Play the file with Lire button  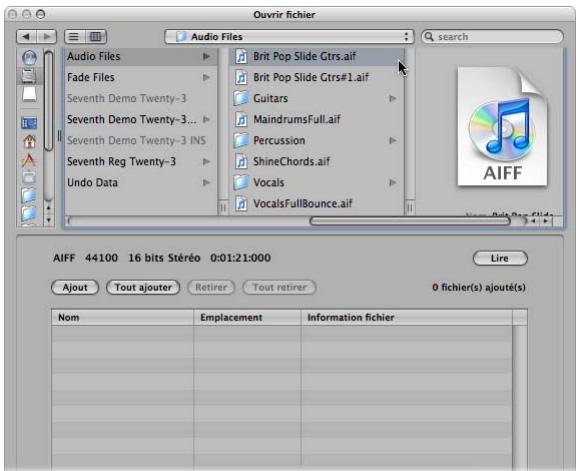[500, 258]
